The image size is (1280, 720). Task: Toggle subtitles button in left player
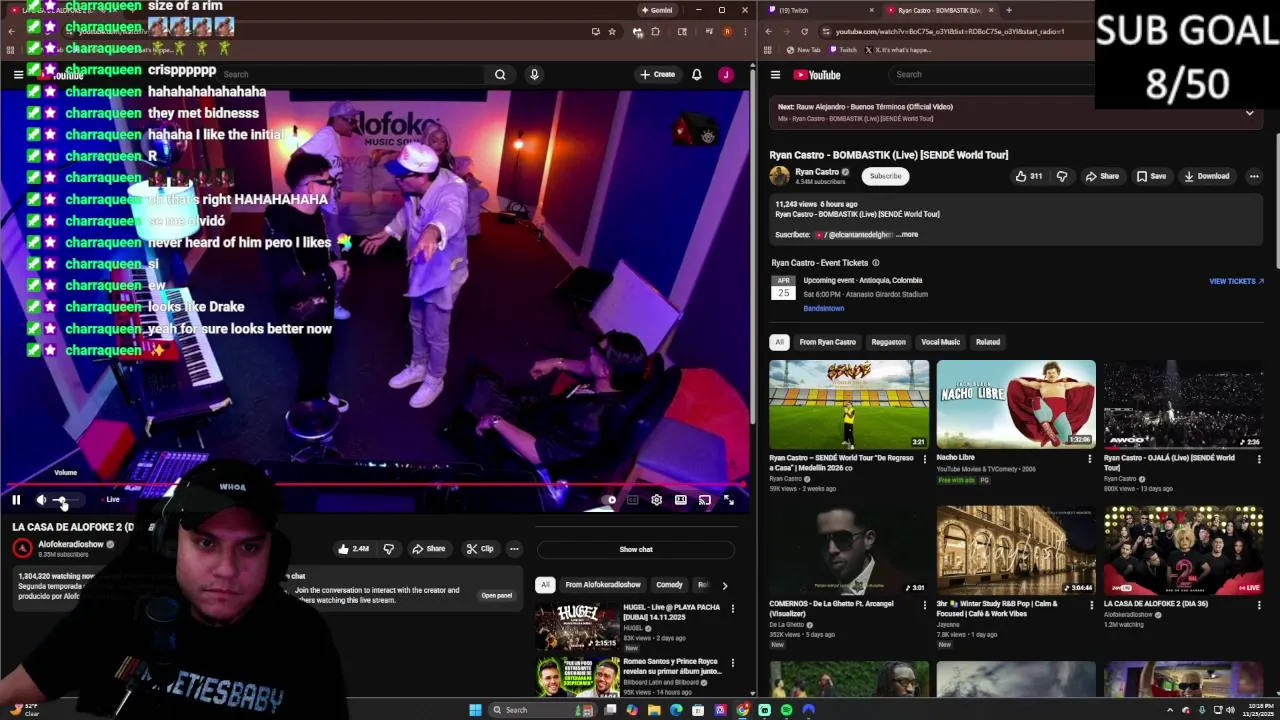633,500
